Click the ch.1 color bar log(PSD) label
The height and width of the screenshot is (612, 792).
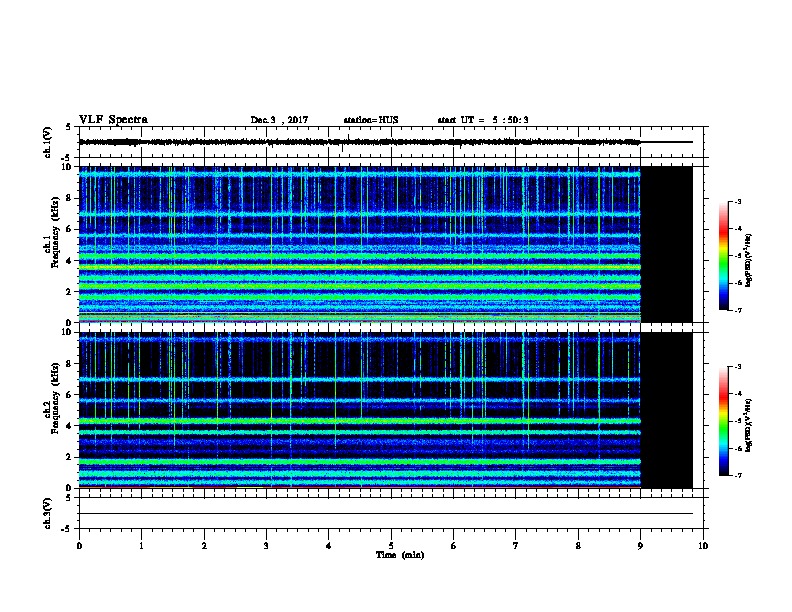coord(749,260)
